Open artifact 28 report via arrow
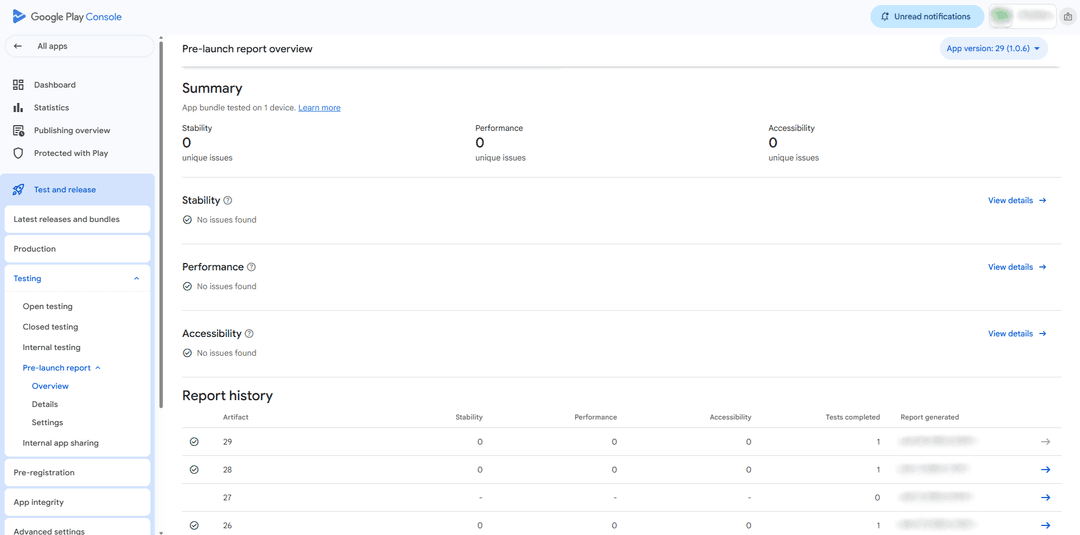 1045,470
